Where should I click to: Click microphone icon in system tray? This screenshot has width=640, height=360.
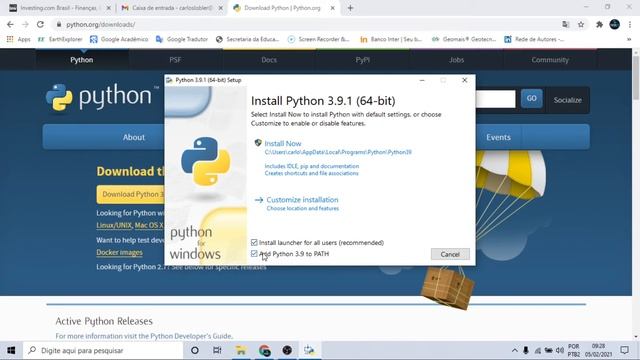pos(526,351)
